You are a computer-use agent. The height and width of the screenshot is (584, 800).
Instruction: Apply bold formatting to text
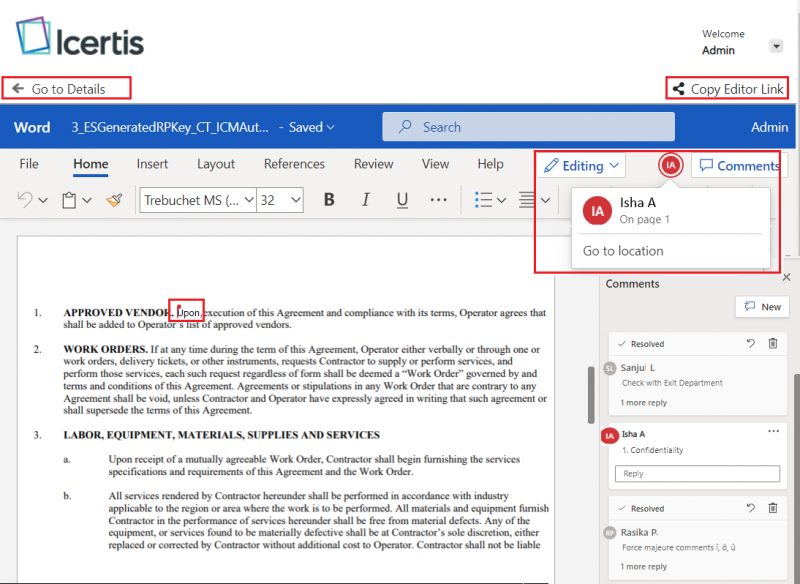click(329, 200)
